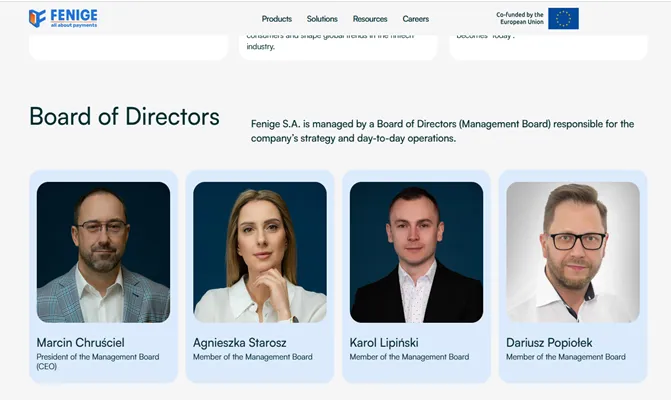Click the FENIGE all about payments wordmark

pos(74,18)
